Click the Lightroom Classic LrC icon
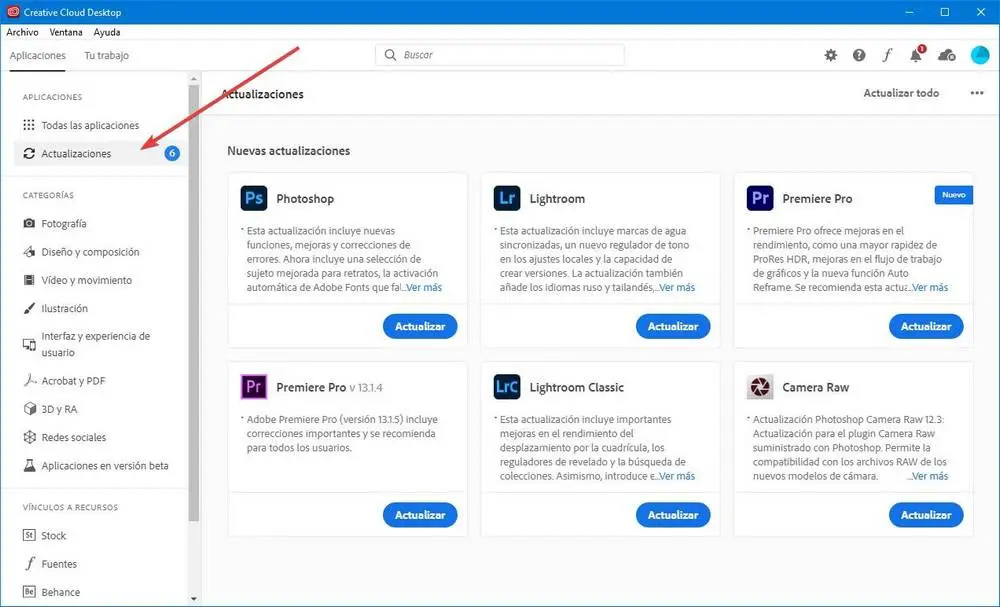 pos(507,387)
